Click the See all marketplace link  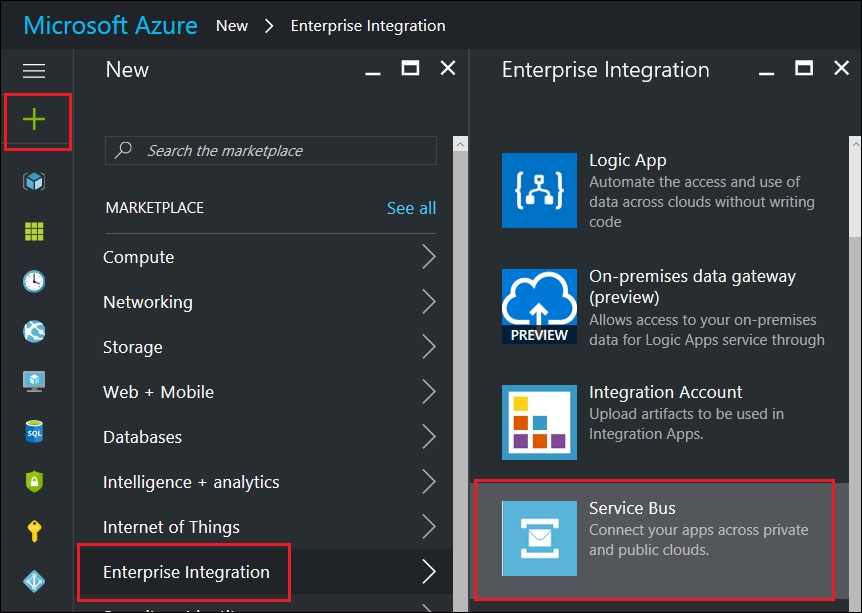[x=411, y=208]
